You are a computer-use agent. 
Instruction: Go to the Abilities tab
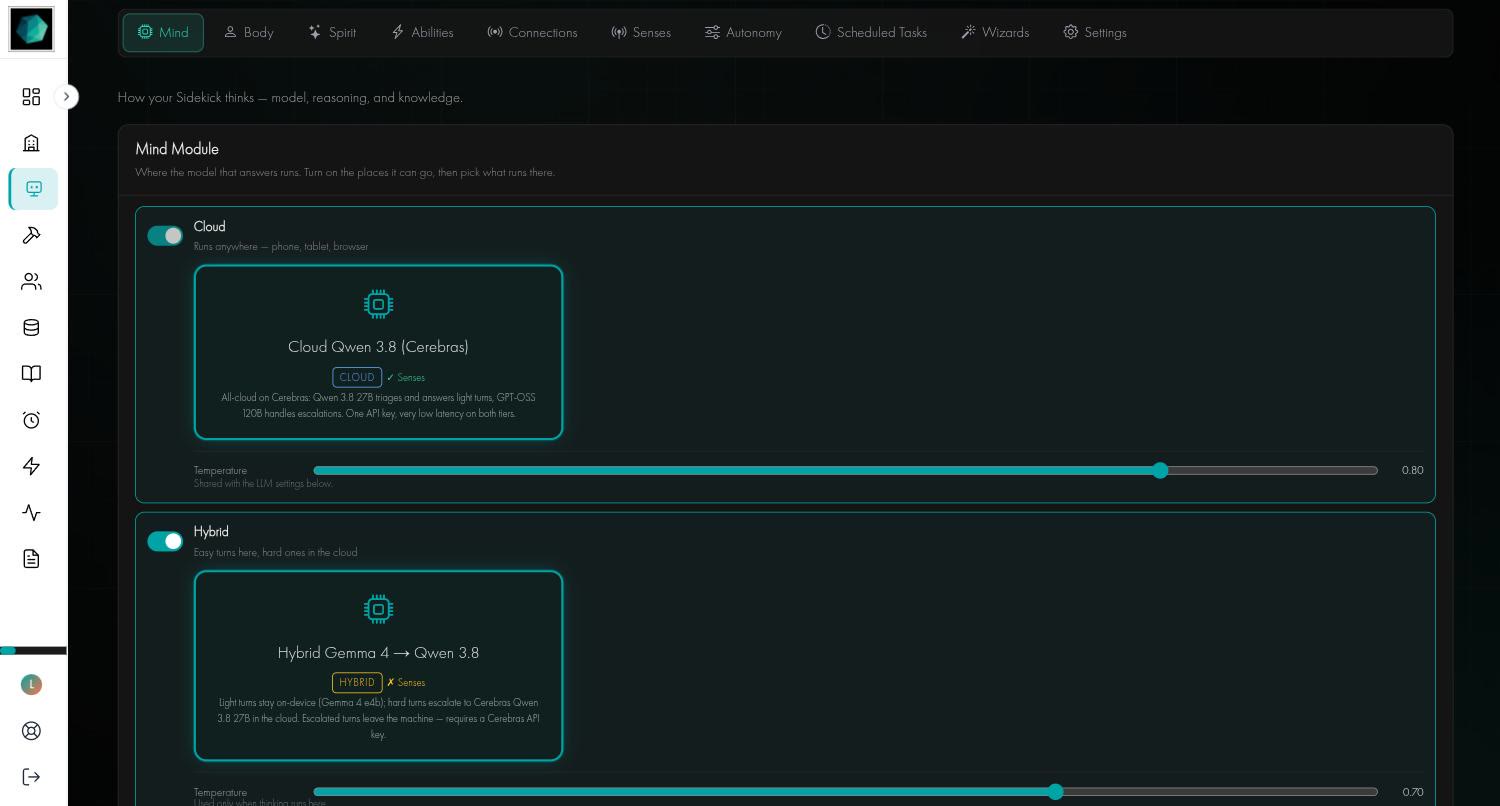(x=422, y=33)
